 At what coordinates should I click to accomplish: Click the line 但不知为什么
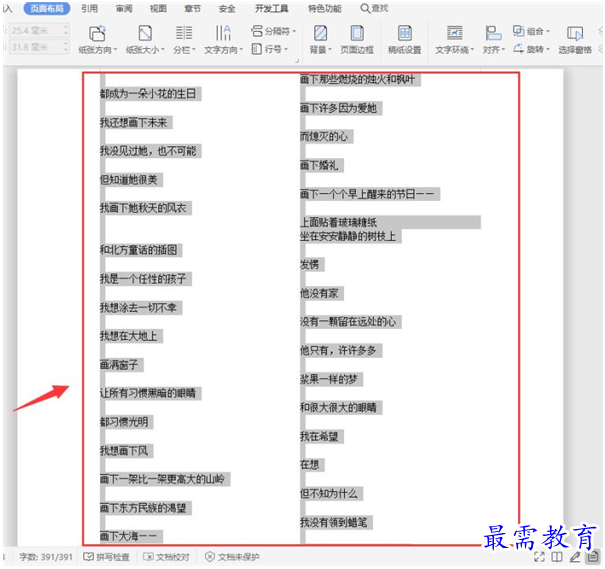tap(329, 494)
